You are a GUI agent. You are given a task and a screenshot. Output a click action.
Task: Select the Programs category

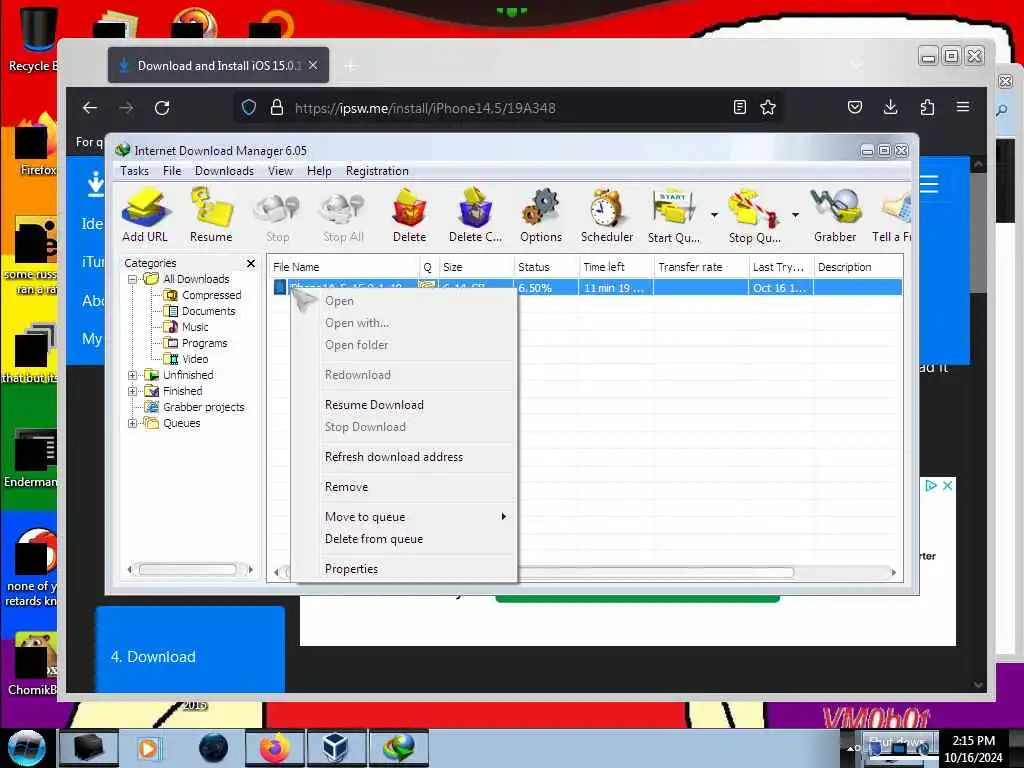[204, 343]
